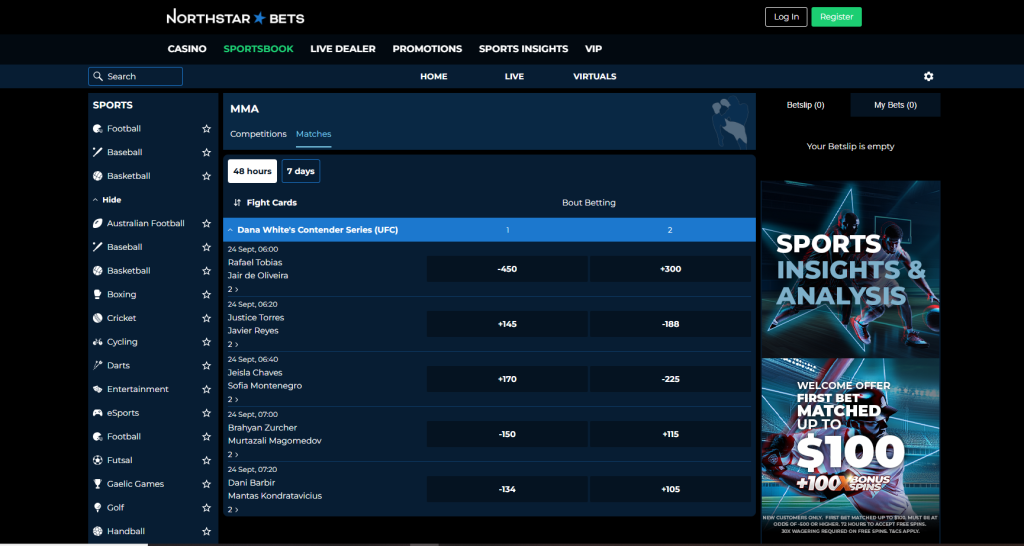Filter matches to 7 days
This screenshot has width=1024, height=546.
coord(300,171)
